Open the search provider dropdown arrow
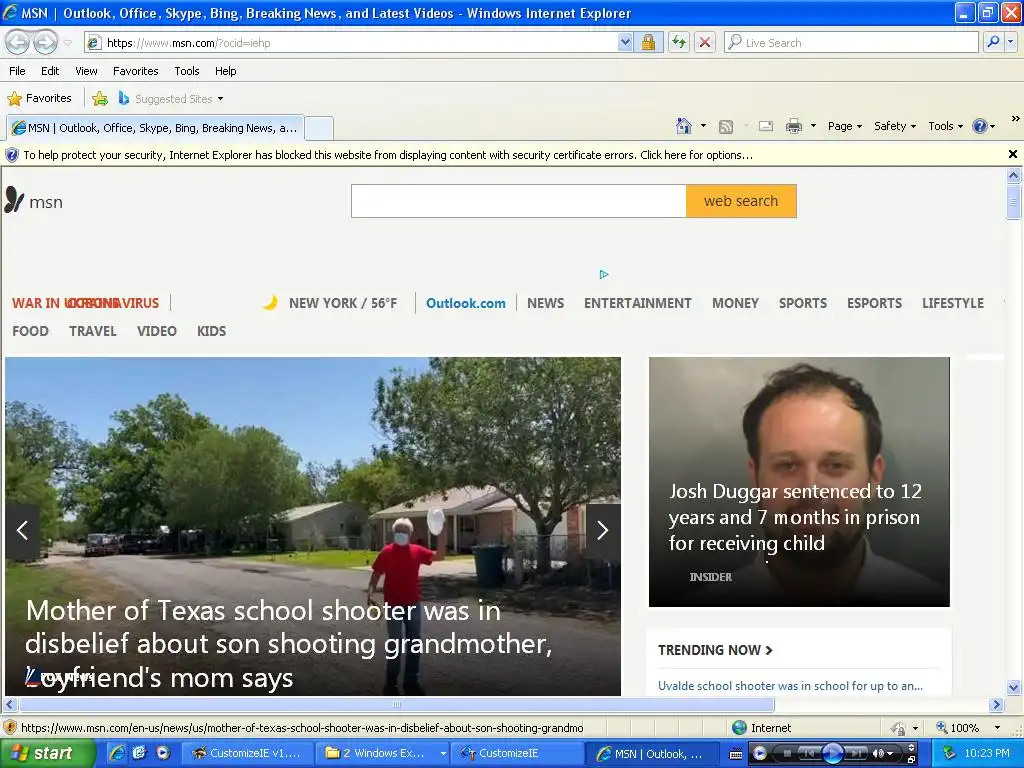1024x768 pixels. pyautogui.click(x=1010, y=42)
